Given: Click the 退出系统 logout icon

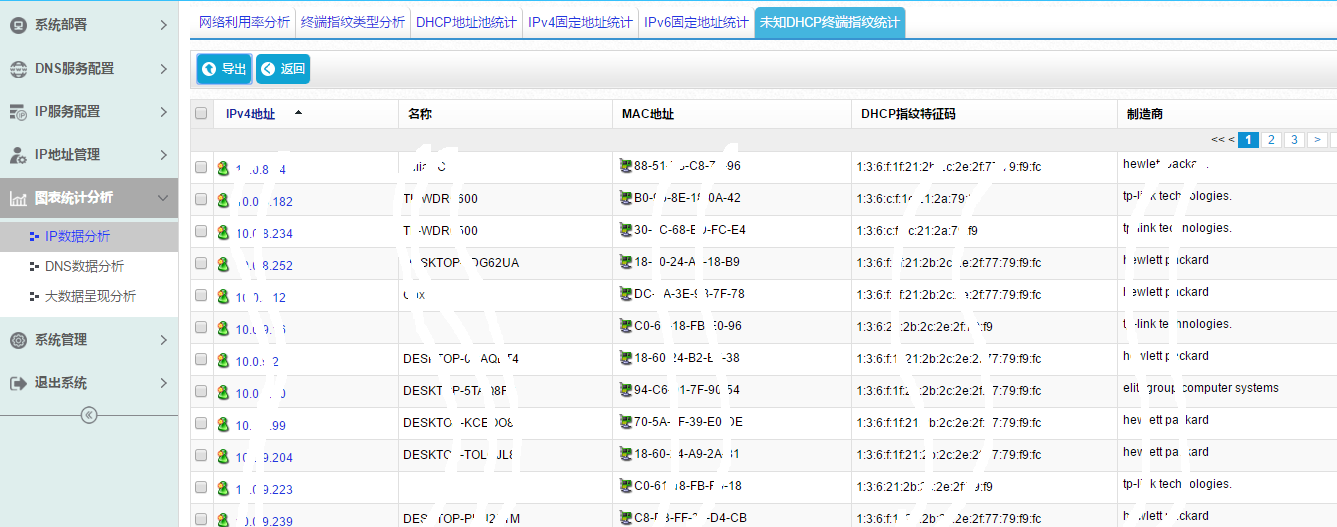Looking at the screenshot, I should pyautogui.click(x=18, y=383).
